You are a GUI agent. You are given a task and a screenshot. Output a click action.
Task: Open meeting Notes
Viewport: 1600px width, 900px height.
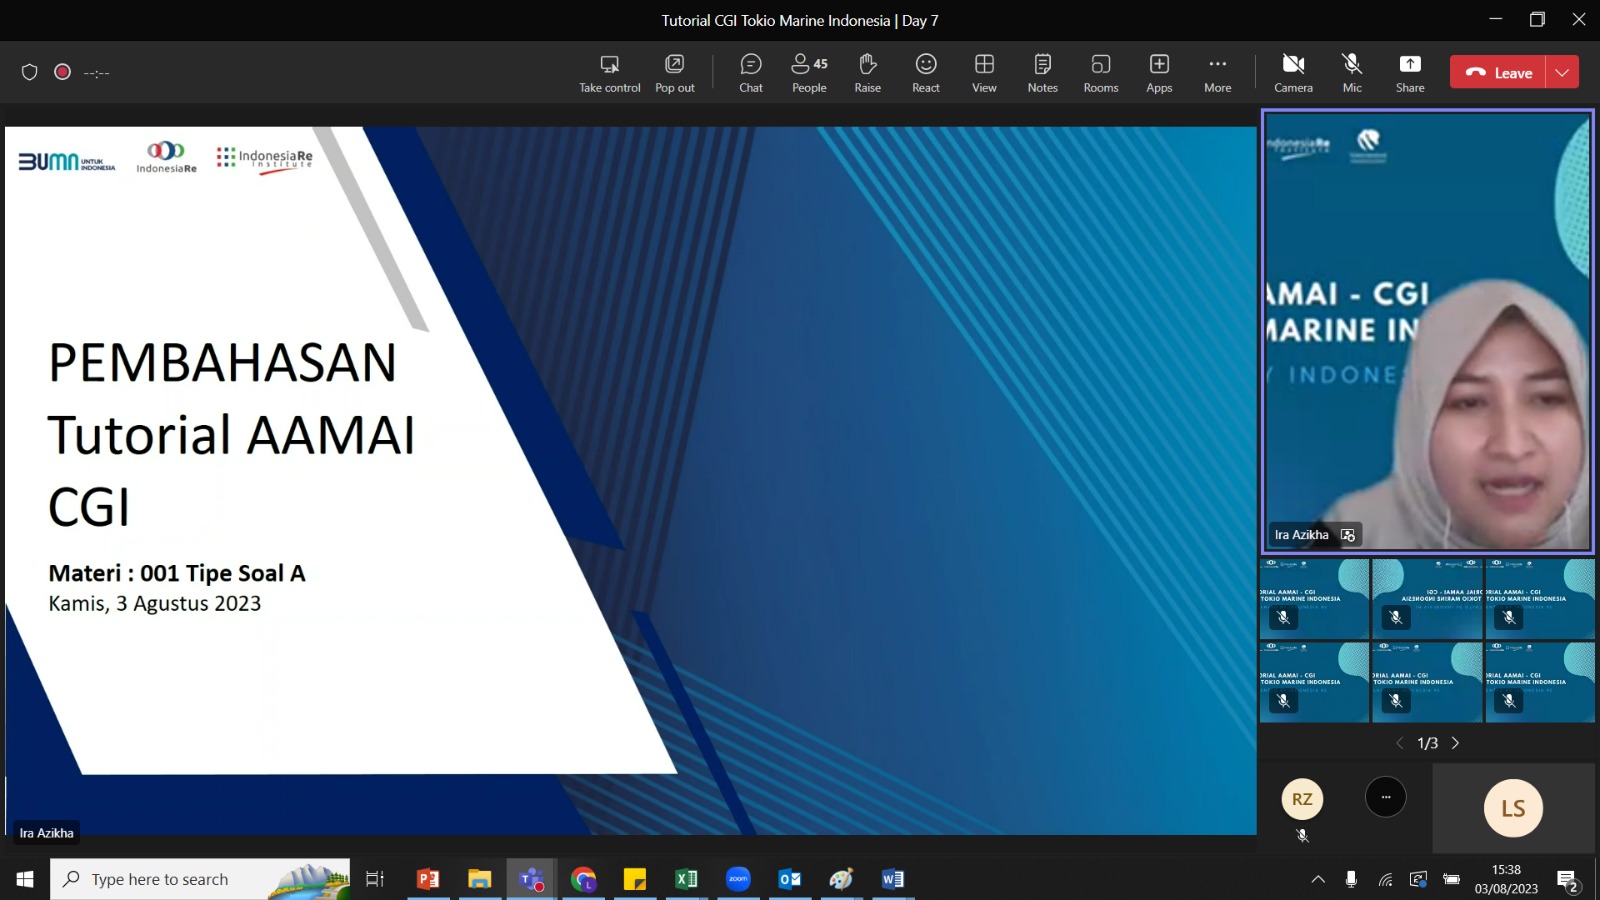(1042, 73)
